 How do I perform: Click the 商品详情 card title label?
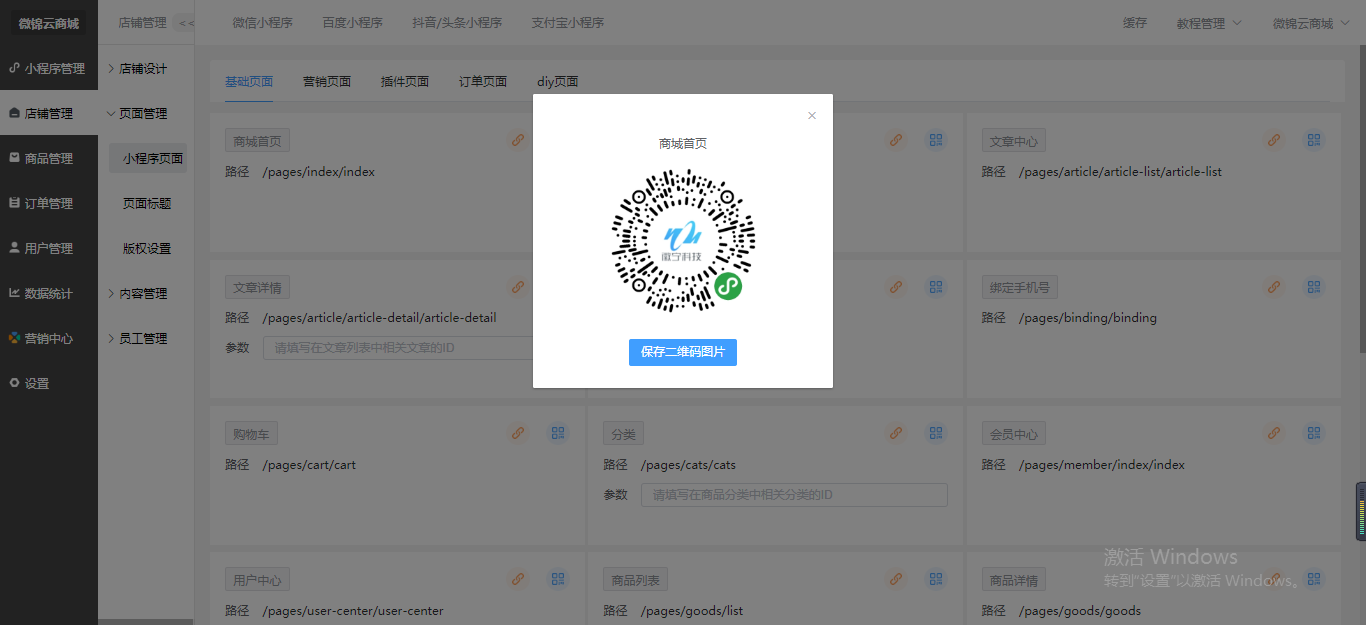(1014, 580)
